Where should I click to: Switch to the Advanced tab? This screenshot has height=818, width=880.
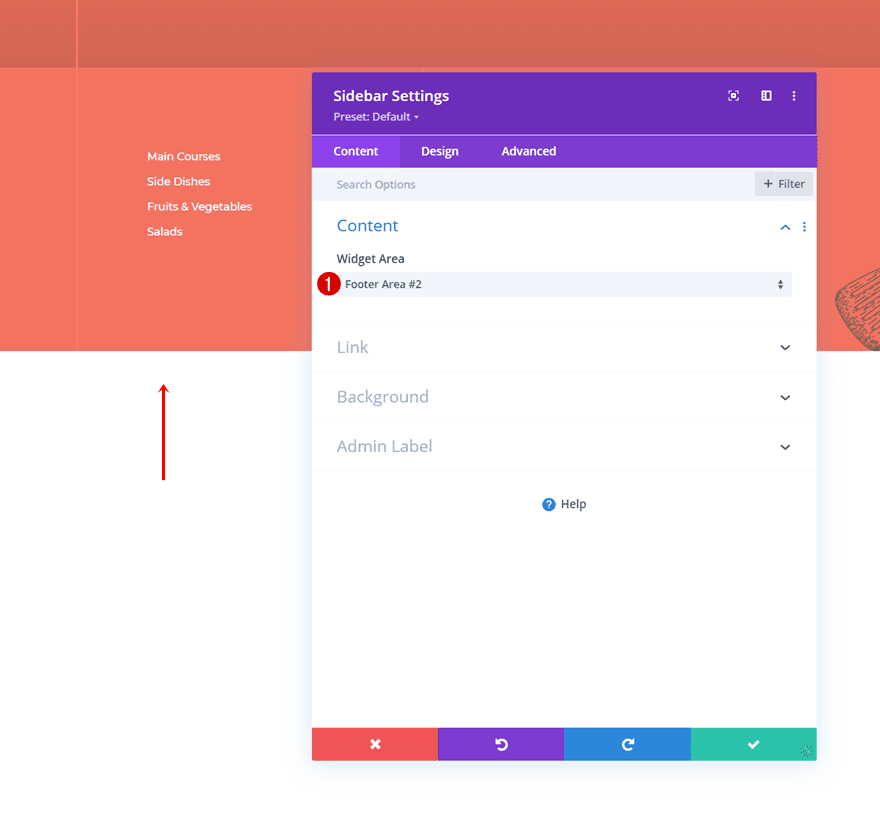tap(528, 151)
